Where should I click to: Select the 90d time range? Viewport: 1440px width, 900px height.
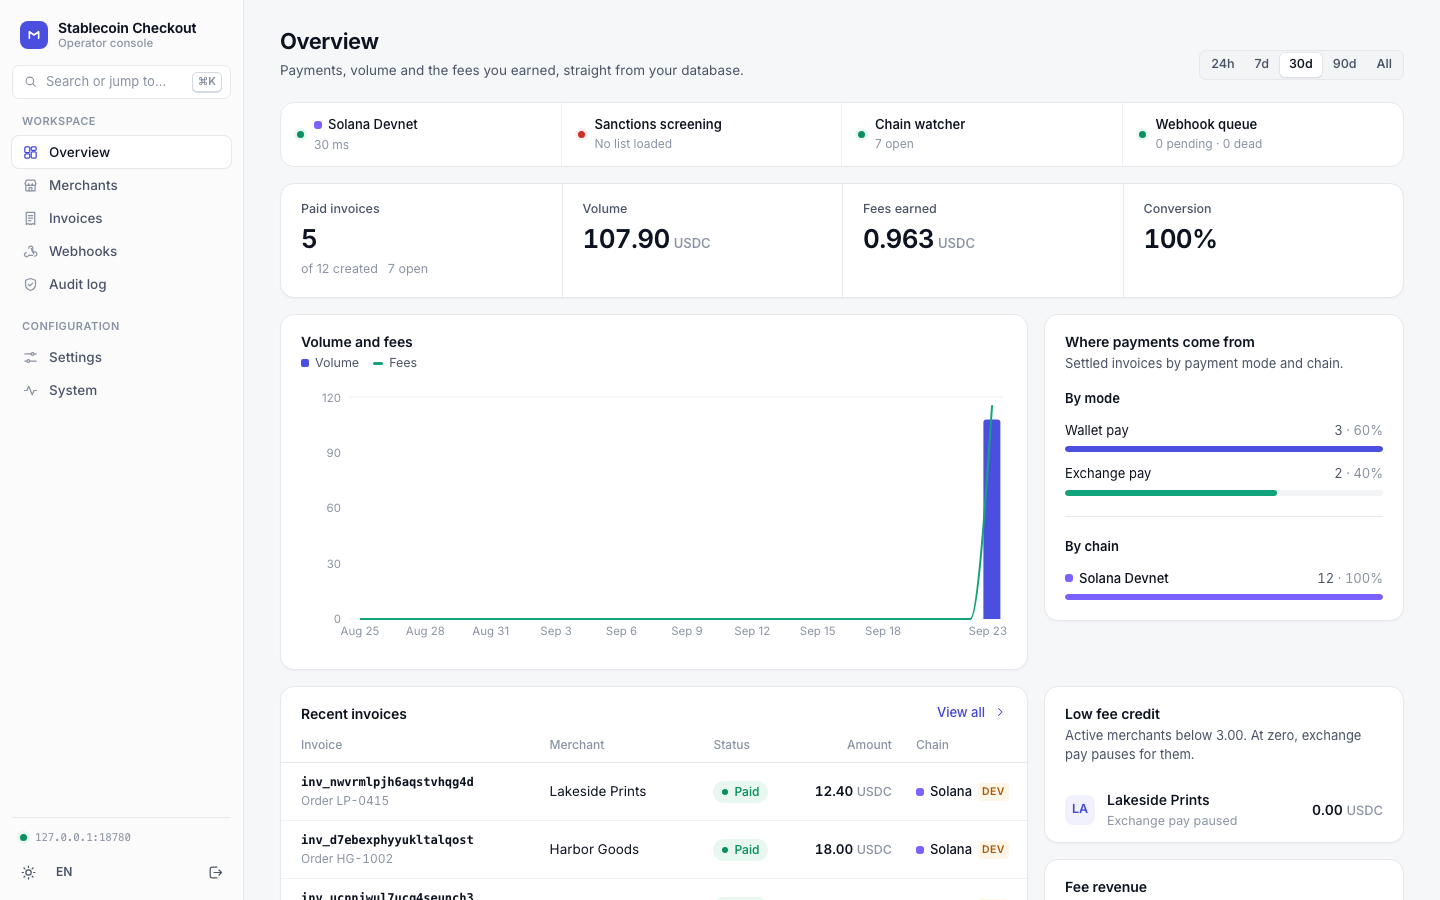(1345, 64)
